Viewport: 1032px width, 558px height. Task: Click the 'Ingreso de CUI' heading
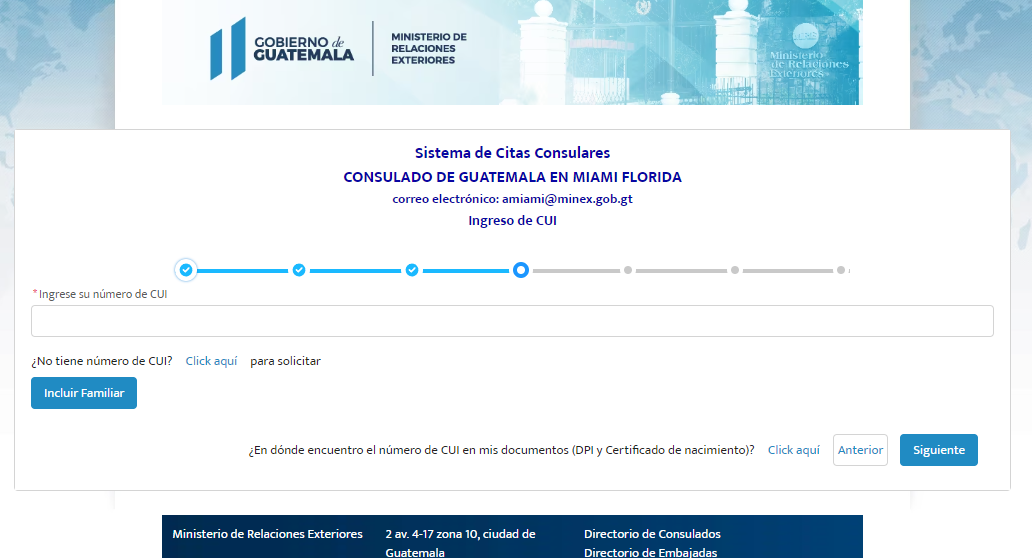tap(512, 220)
